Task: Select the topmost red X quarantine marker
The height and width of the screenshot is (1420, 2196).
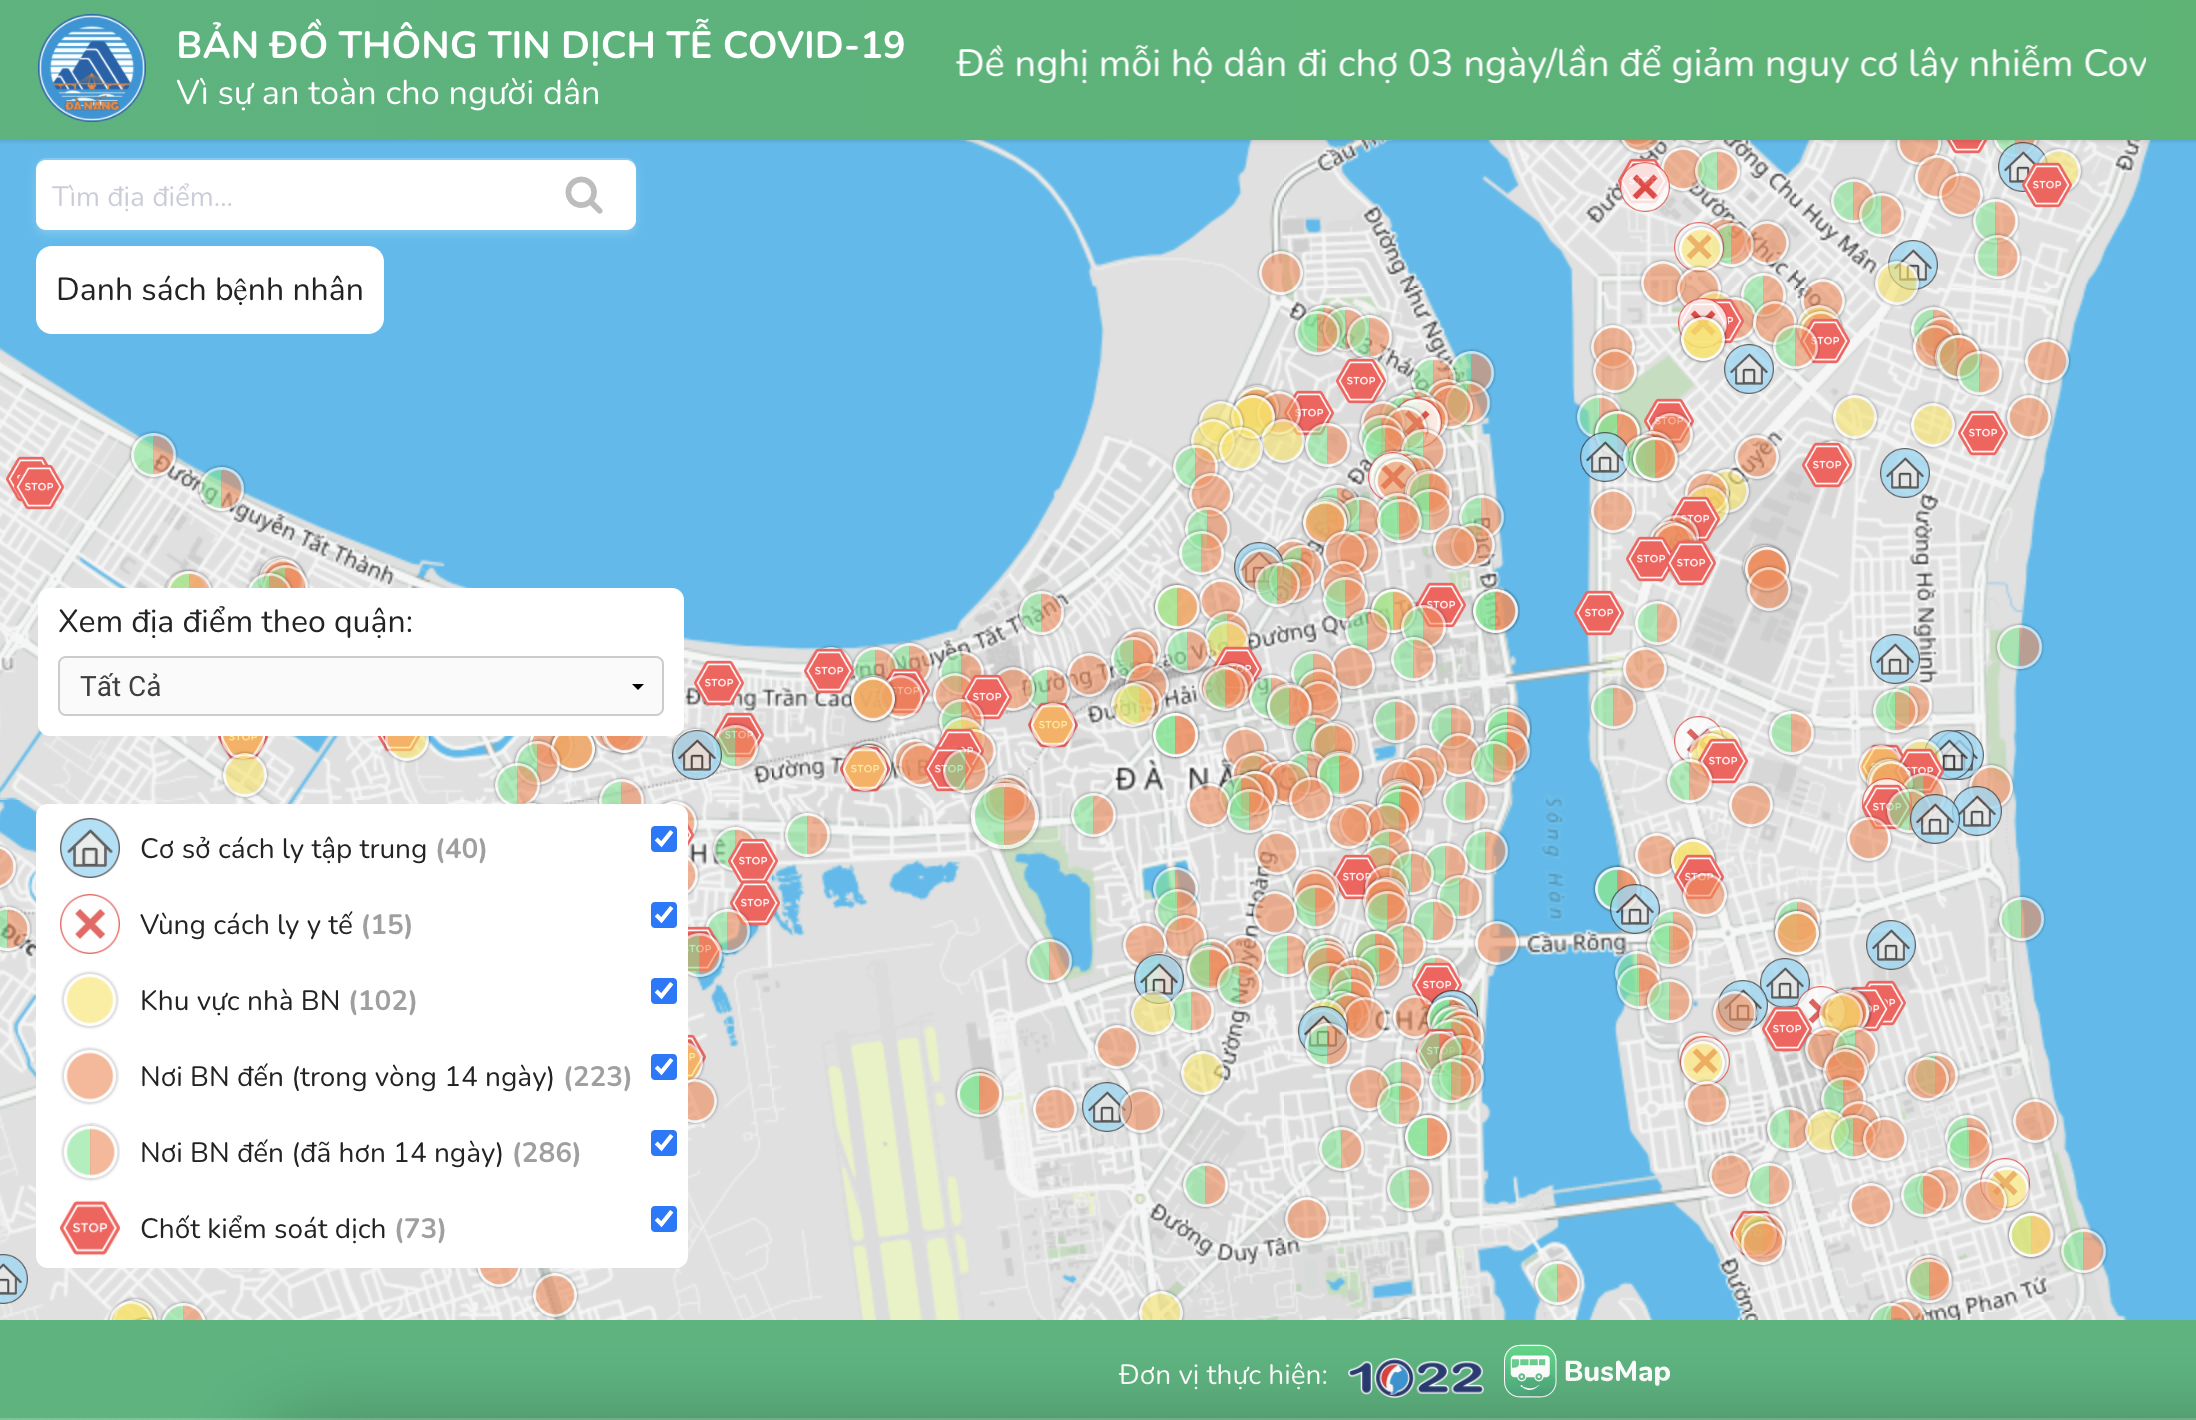Action: point(1644,186)
